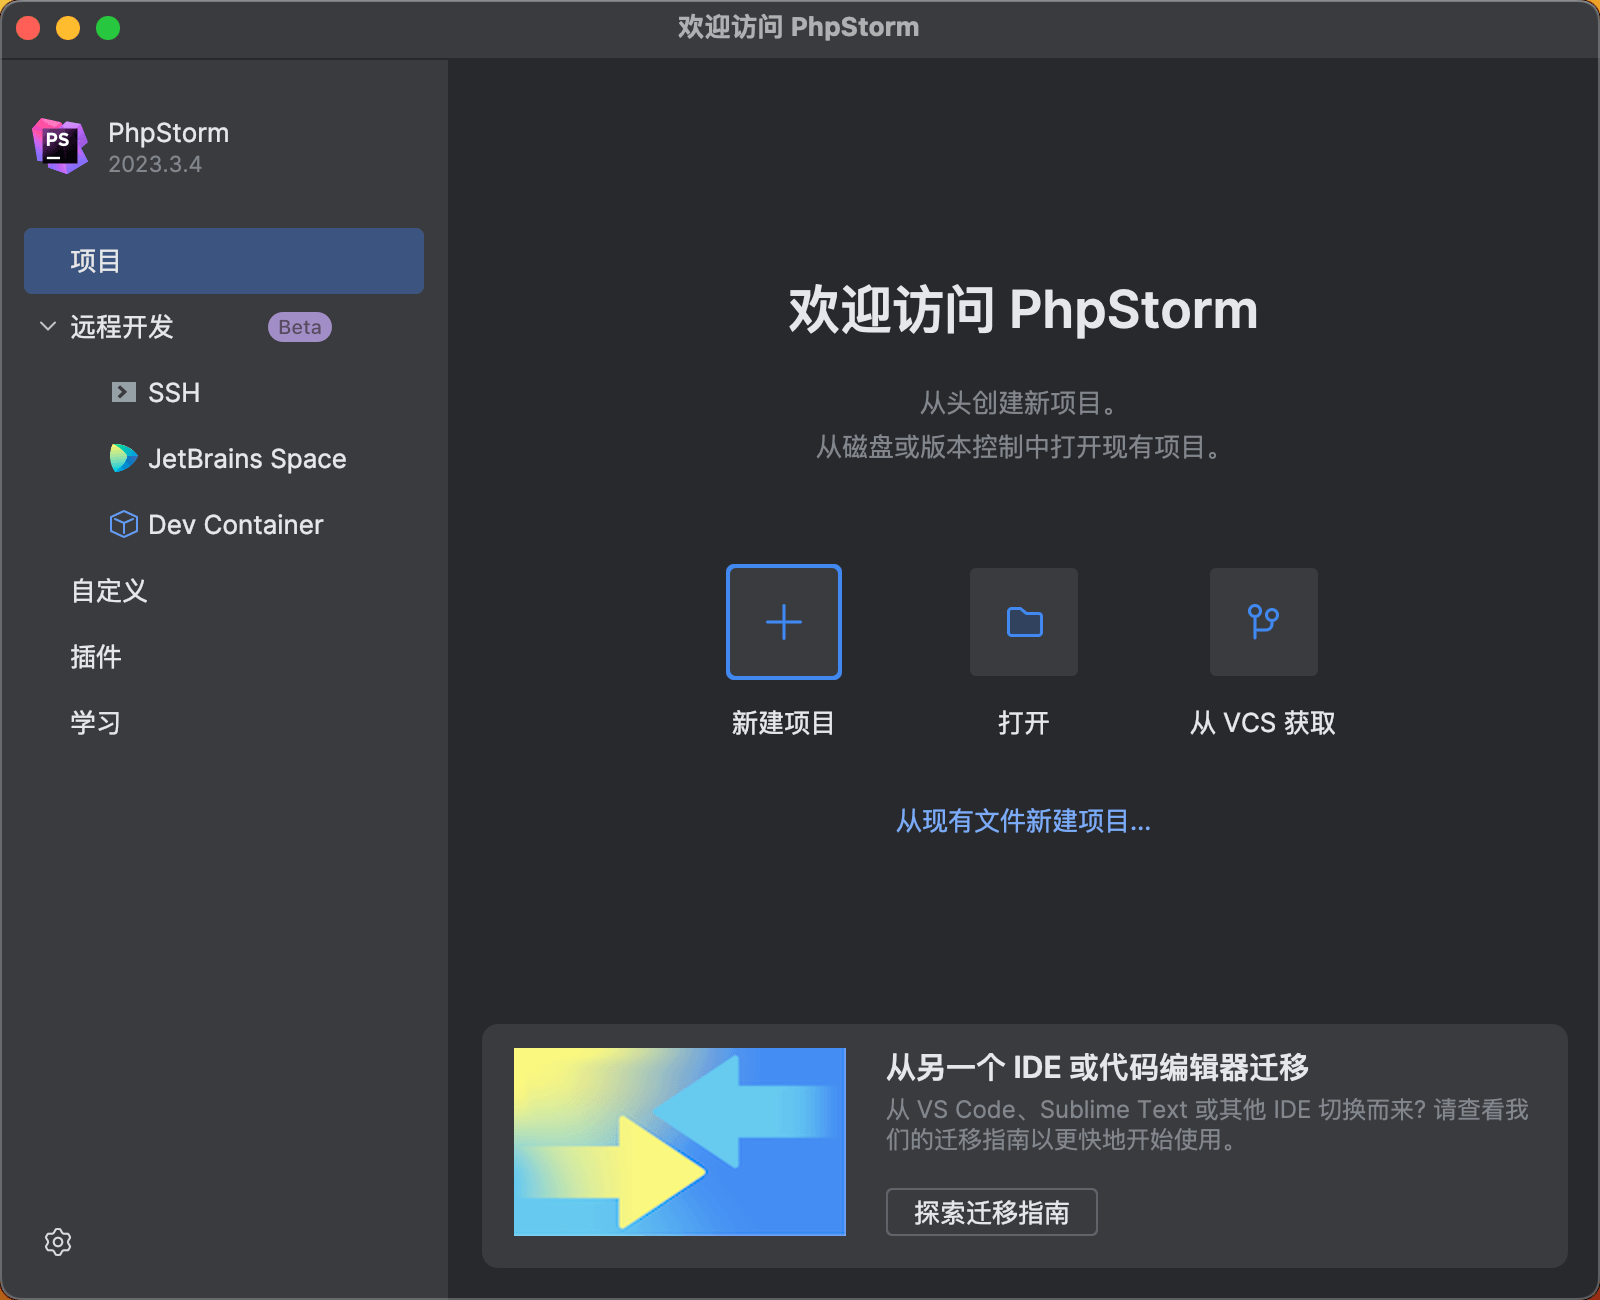1600x1300 pixels.
Task: Click the VCS branch icon
Action: (x=1264, y=622)
